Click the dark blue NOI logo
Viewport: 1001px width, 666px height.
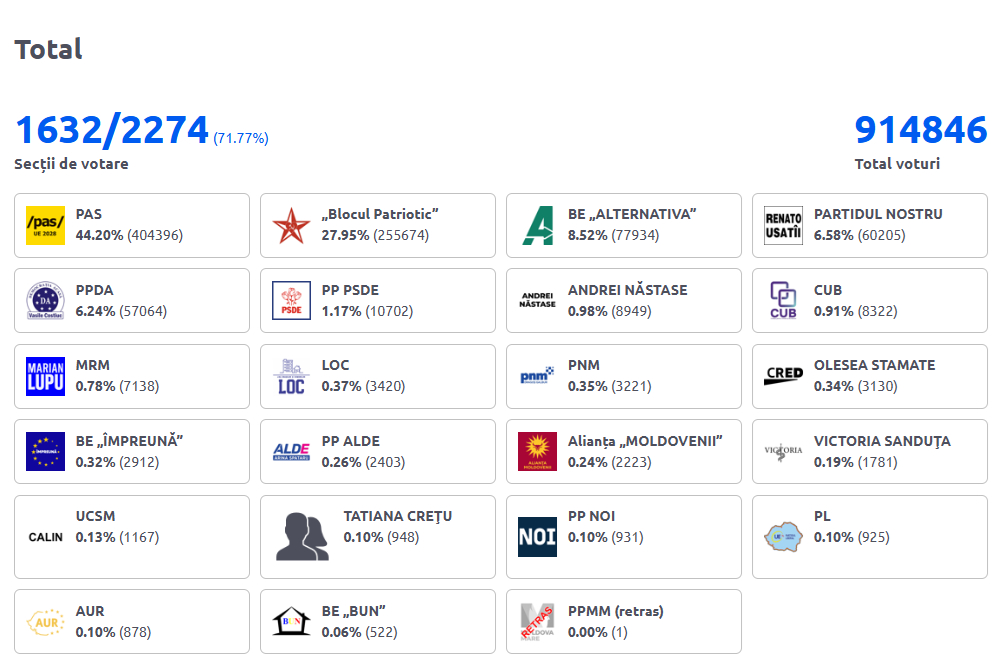click(537, 537)
